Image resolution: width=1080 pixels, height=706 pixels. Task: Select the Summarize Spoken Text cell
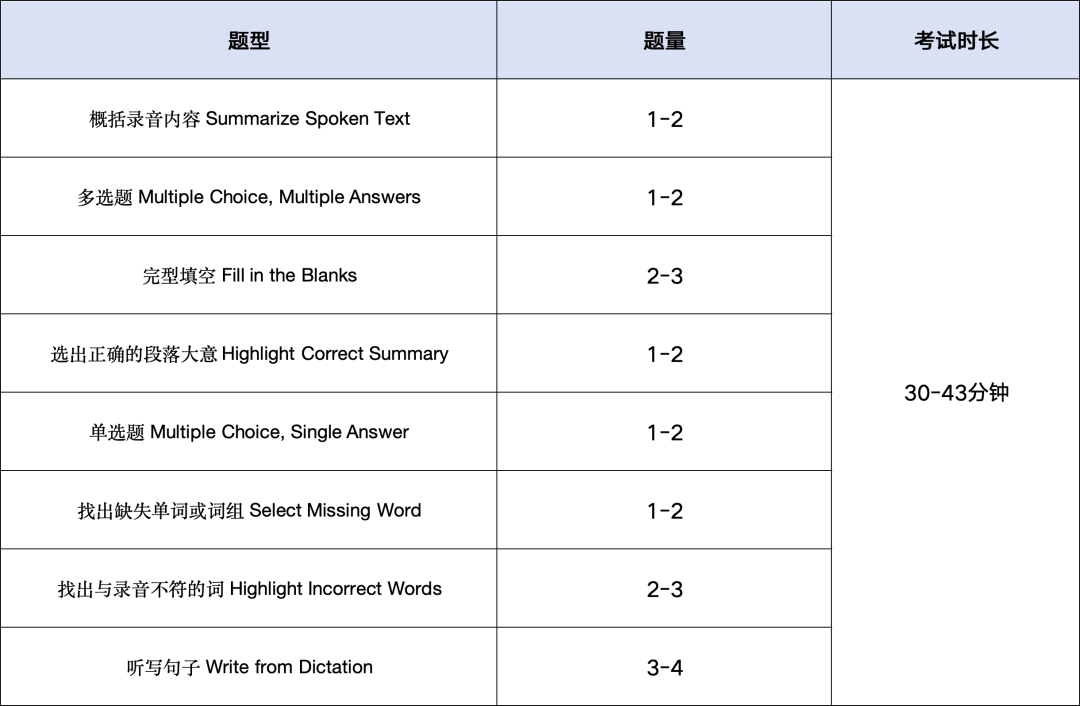tap(249, 118)
